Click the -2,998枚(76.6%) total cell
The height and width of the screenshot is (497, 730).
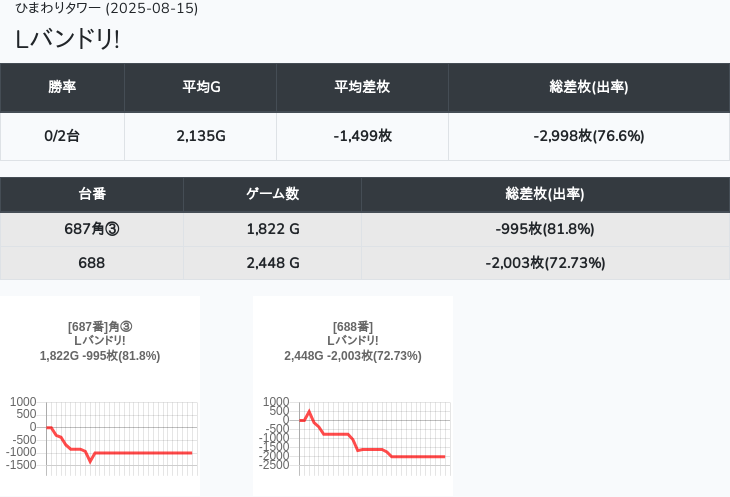pos(588,136)
